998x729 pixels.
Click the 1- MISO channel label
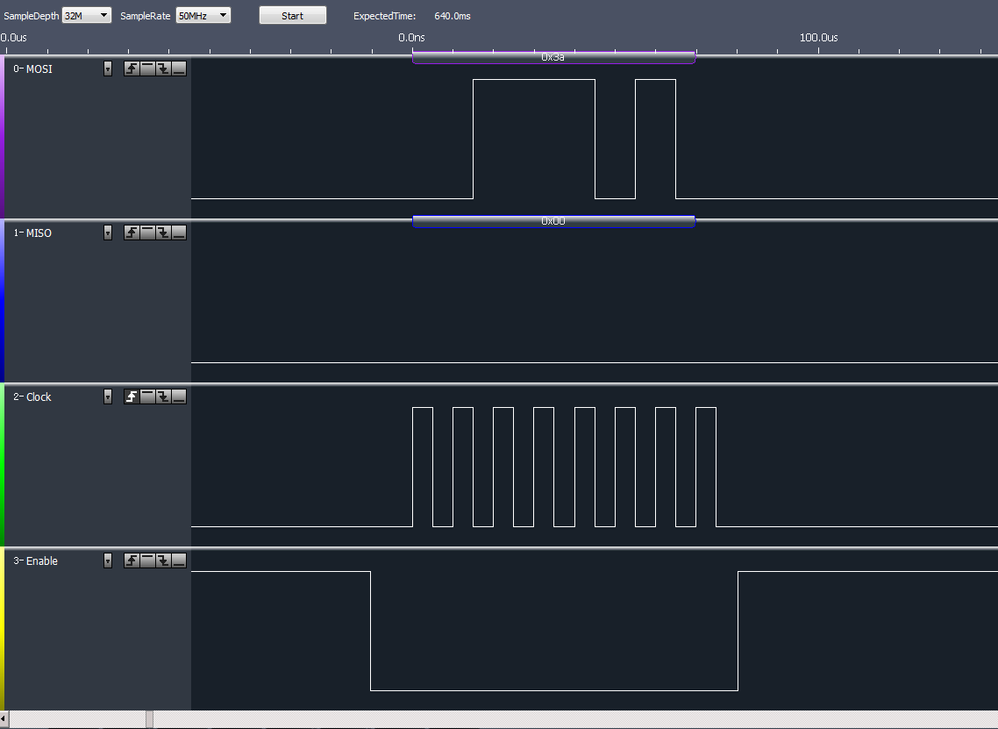[32, 233]
